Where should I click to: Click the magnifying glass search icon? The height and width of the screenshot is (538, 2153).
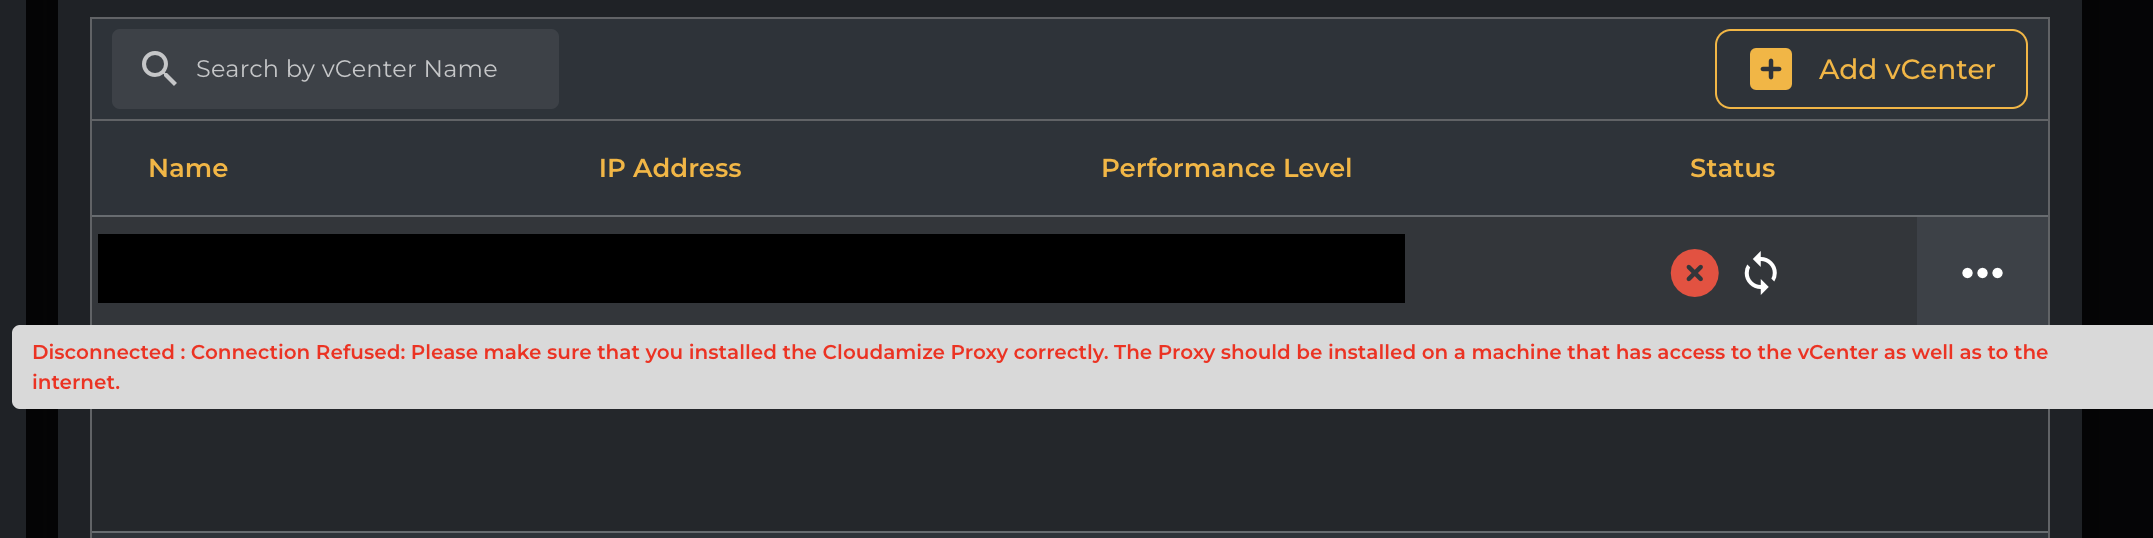click(158, 69)
